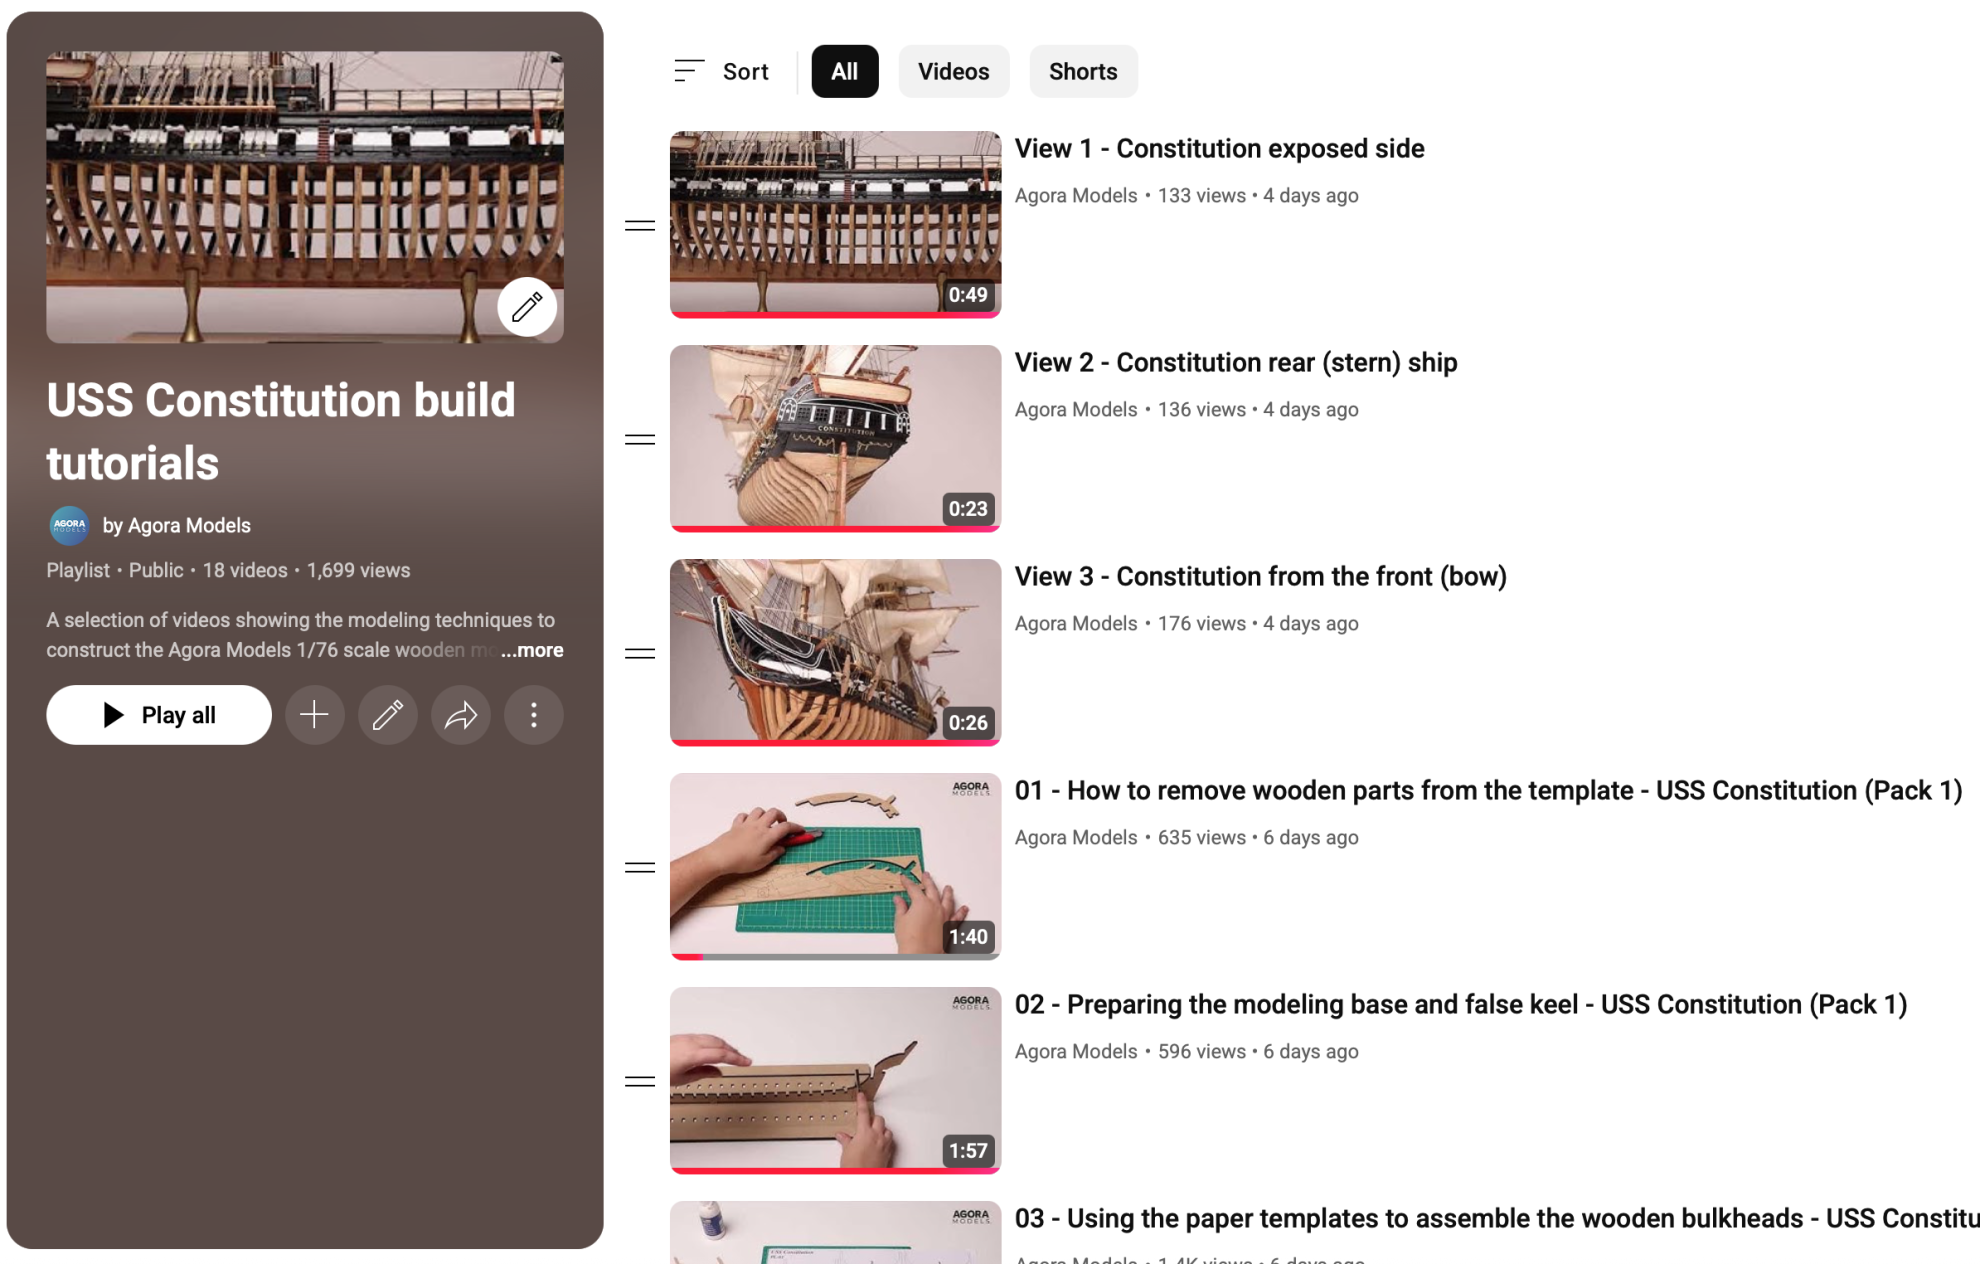This screenshot has width=1980, height=1264.
Task: Switch to the Videos filter chip
Action: 954,71
